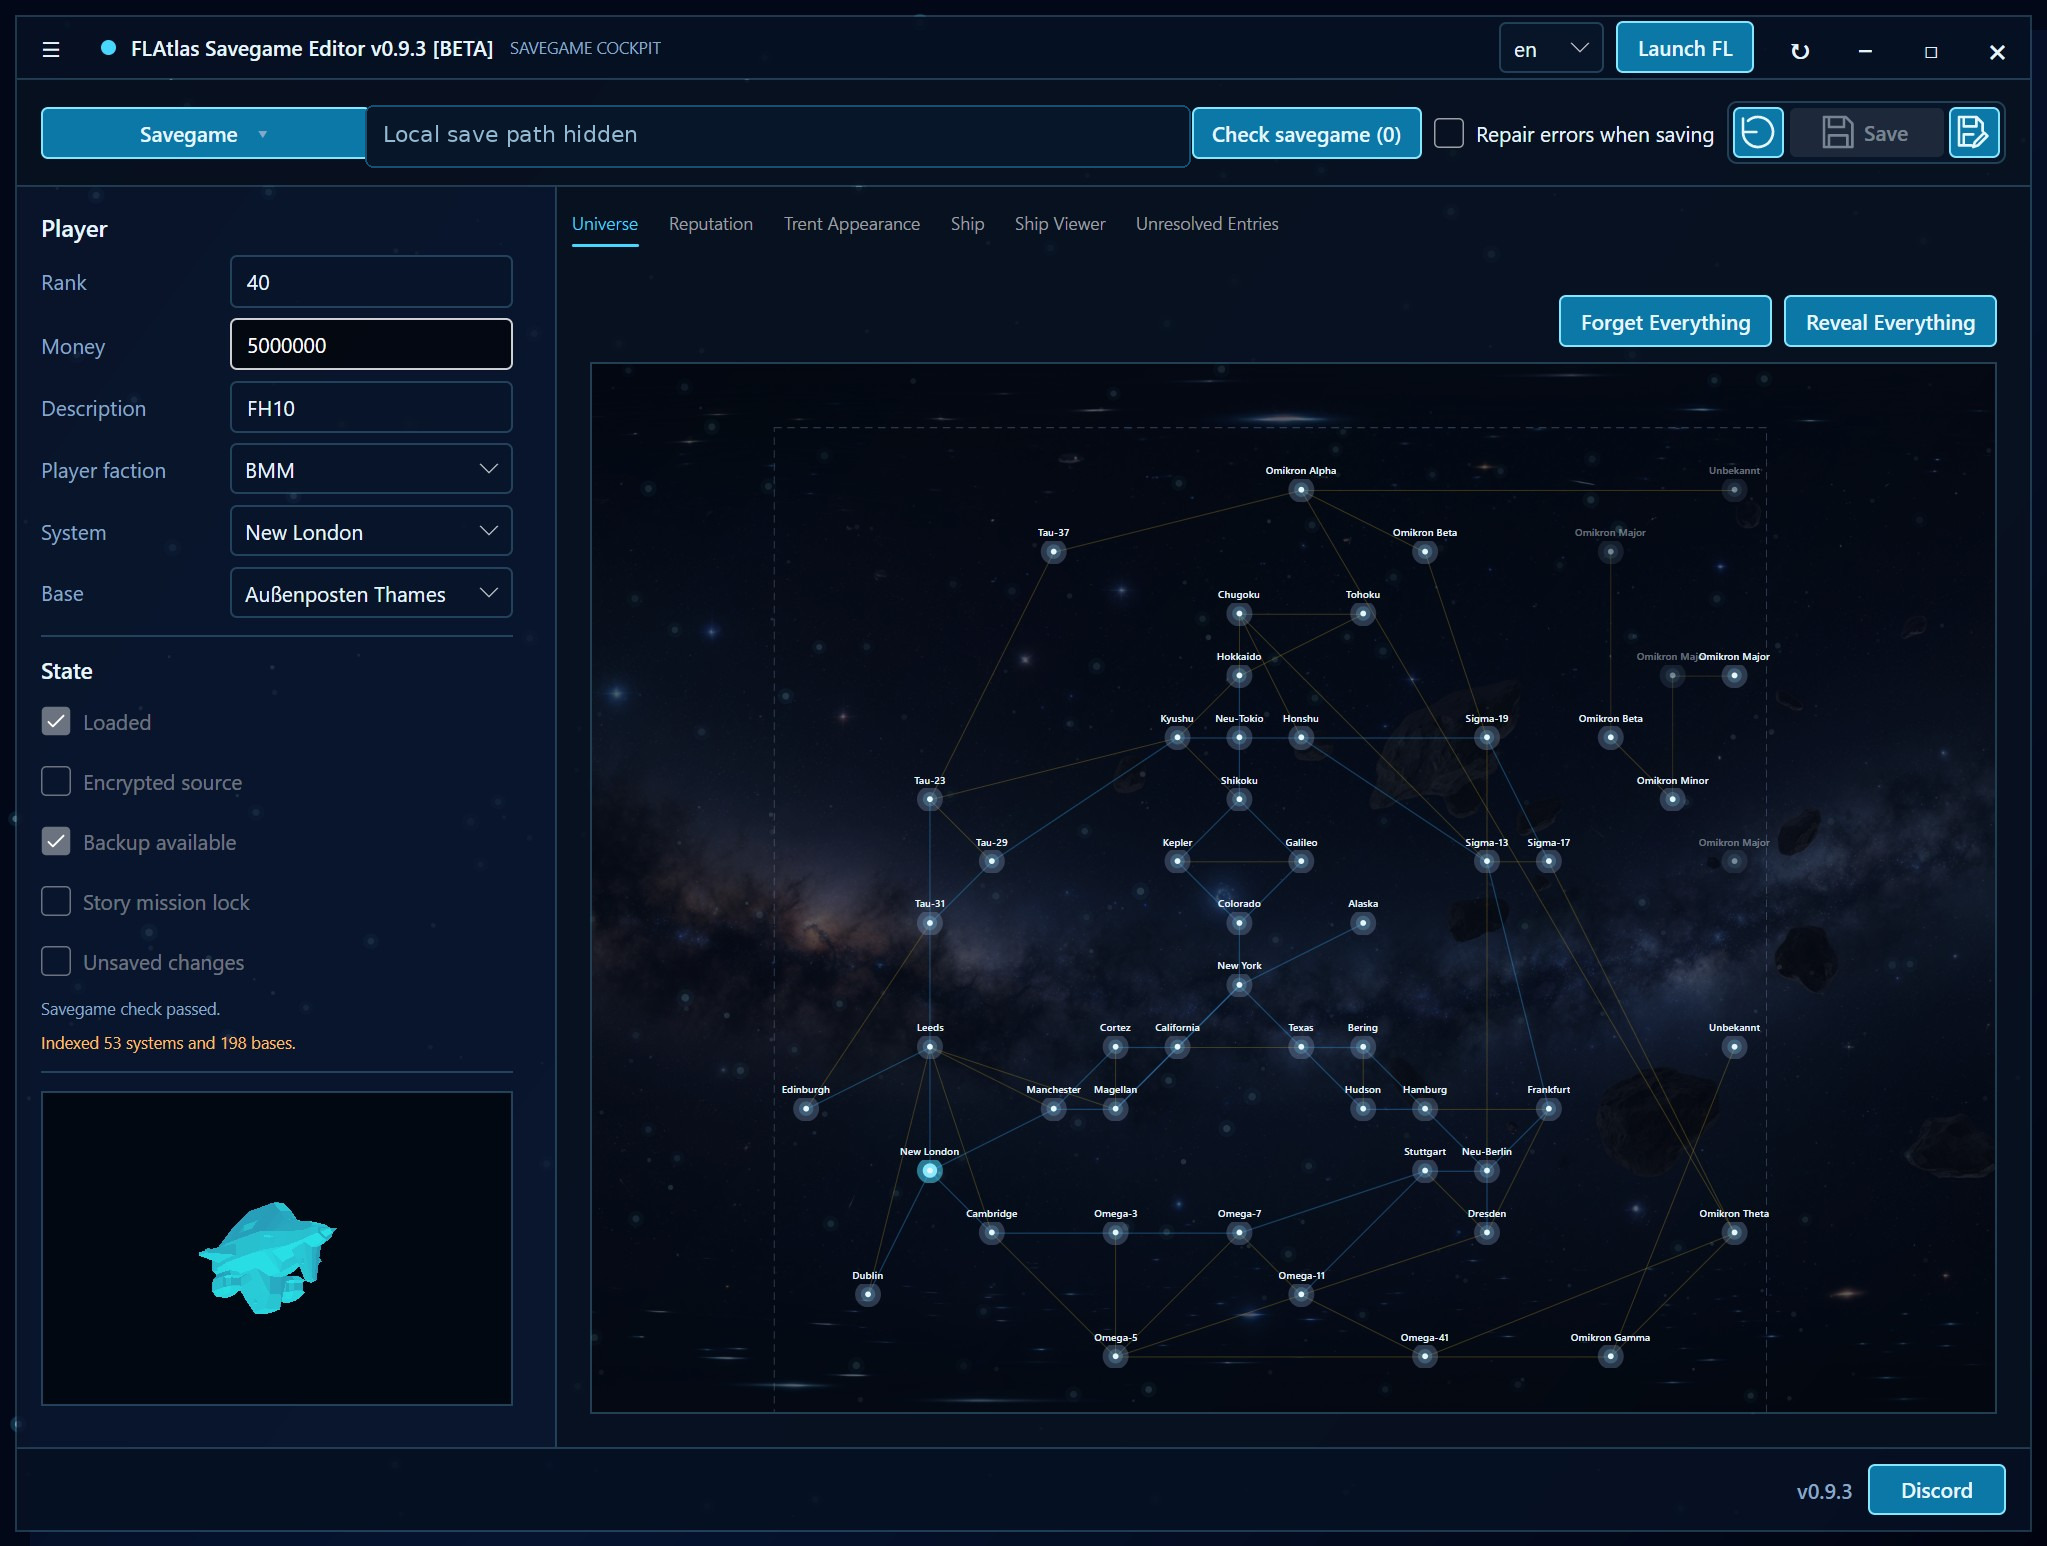The image size is (2047, 1546).
Task: Open the Discord link button
Action: click(x=1936, y=1490)
